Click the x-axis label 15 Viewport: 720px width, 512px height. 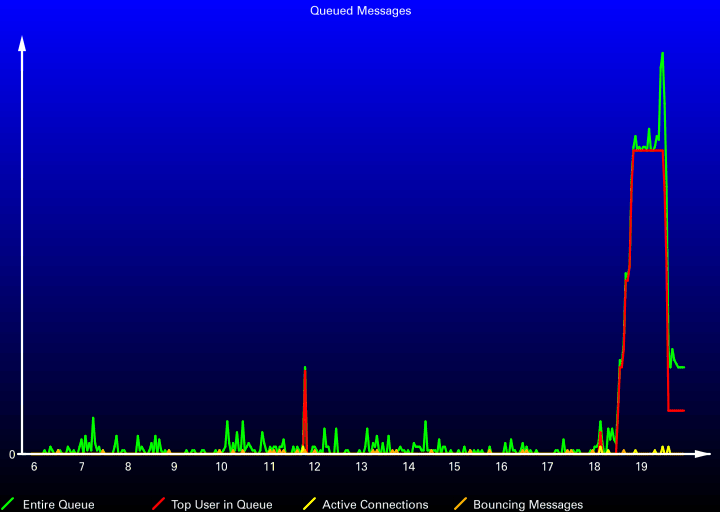tap(455, 467)
